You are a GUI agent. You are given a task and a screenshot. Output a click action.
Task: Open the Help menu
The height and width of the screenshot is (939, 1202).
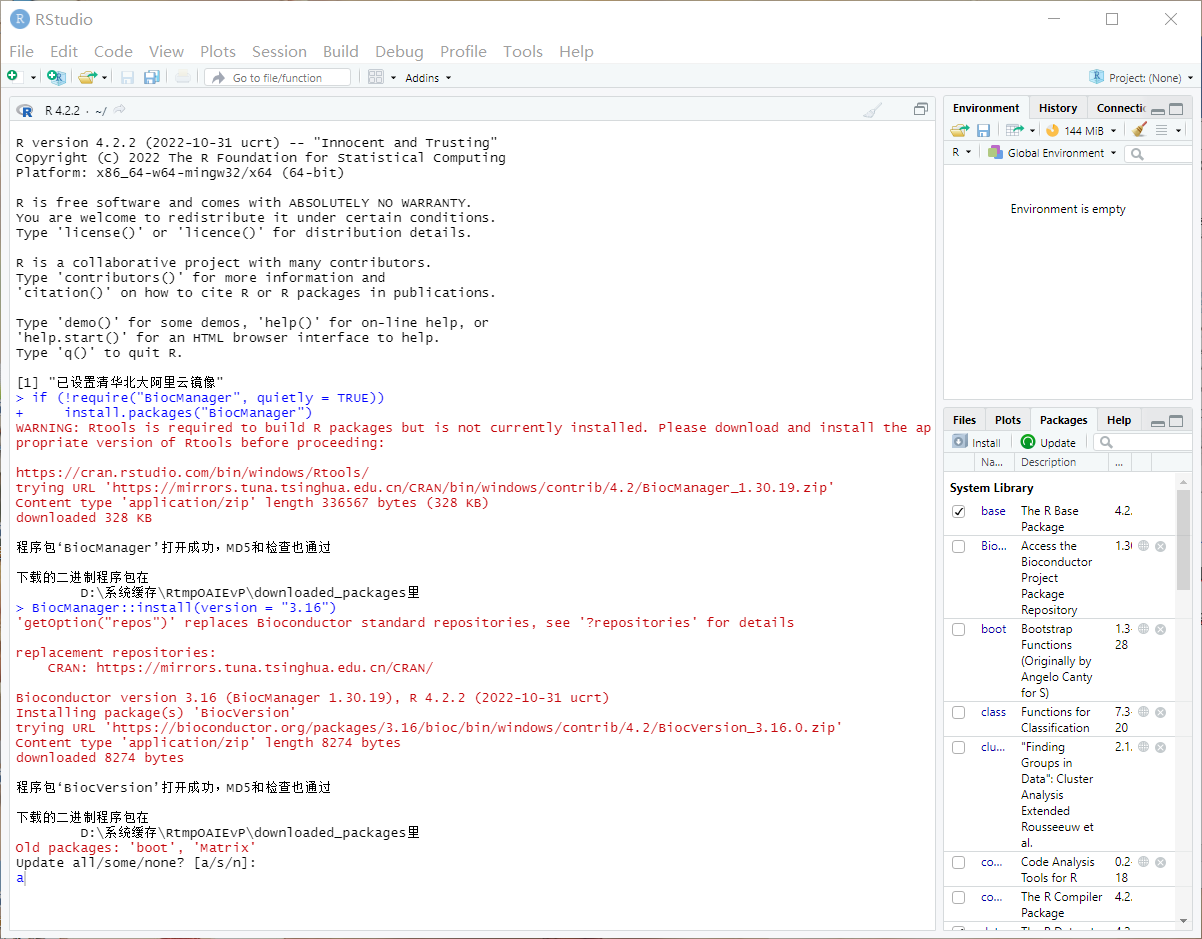[576, 51]
